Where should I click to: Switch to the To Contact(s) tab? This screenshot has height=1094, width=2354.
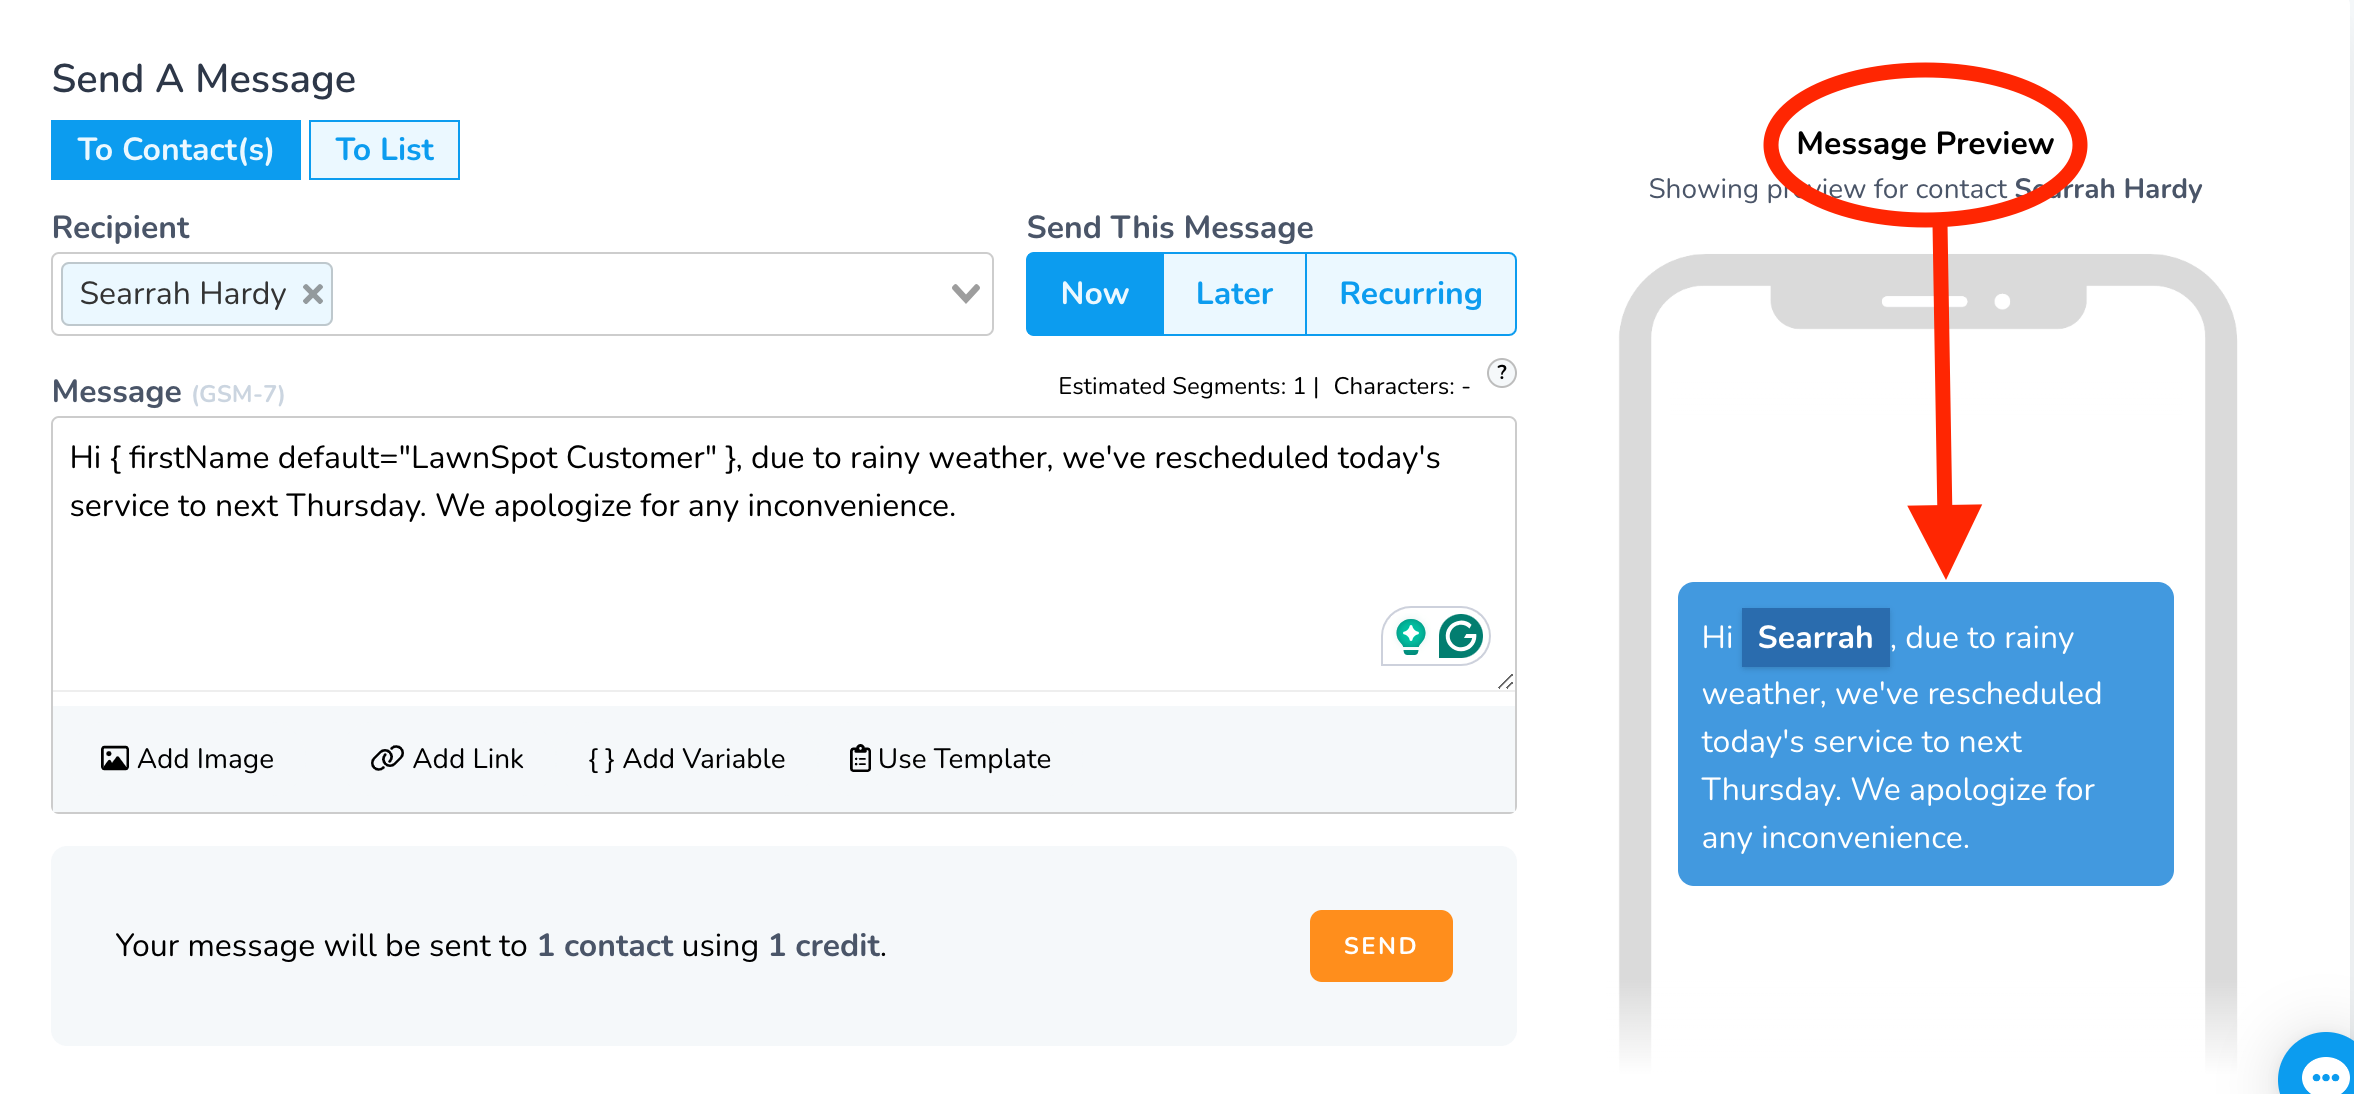click(176, 150)
